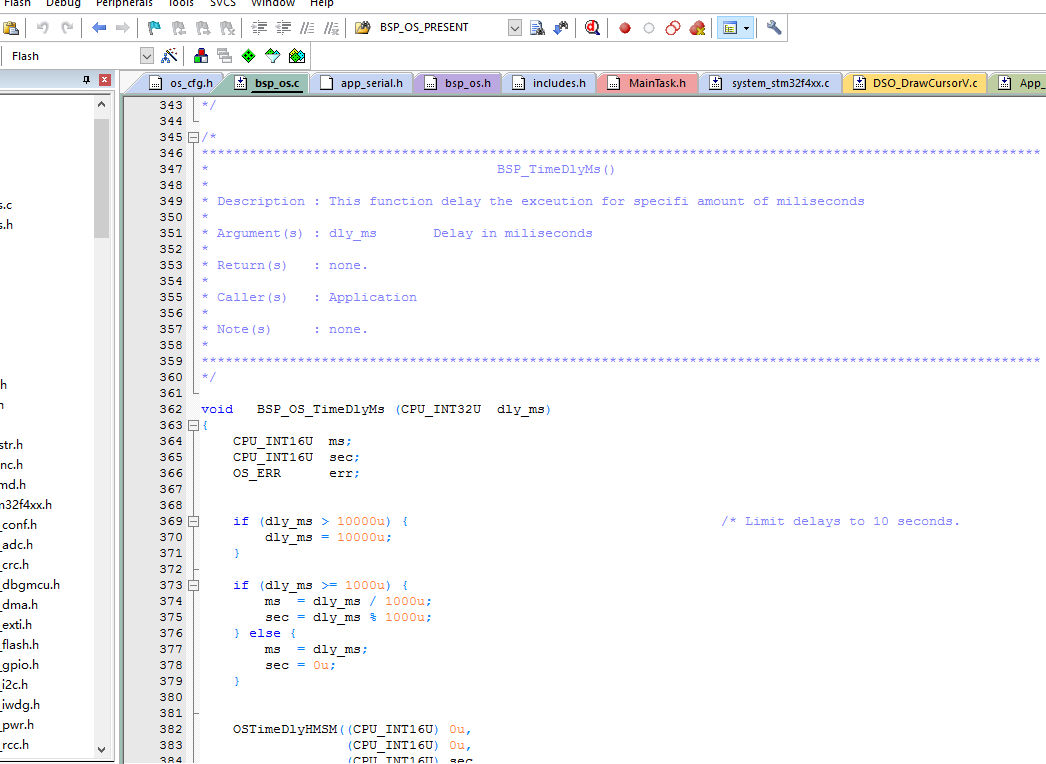
Task: Go to previous bookmark icon
Action: click(x=179, y=28)
